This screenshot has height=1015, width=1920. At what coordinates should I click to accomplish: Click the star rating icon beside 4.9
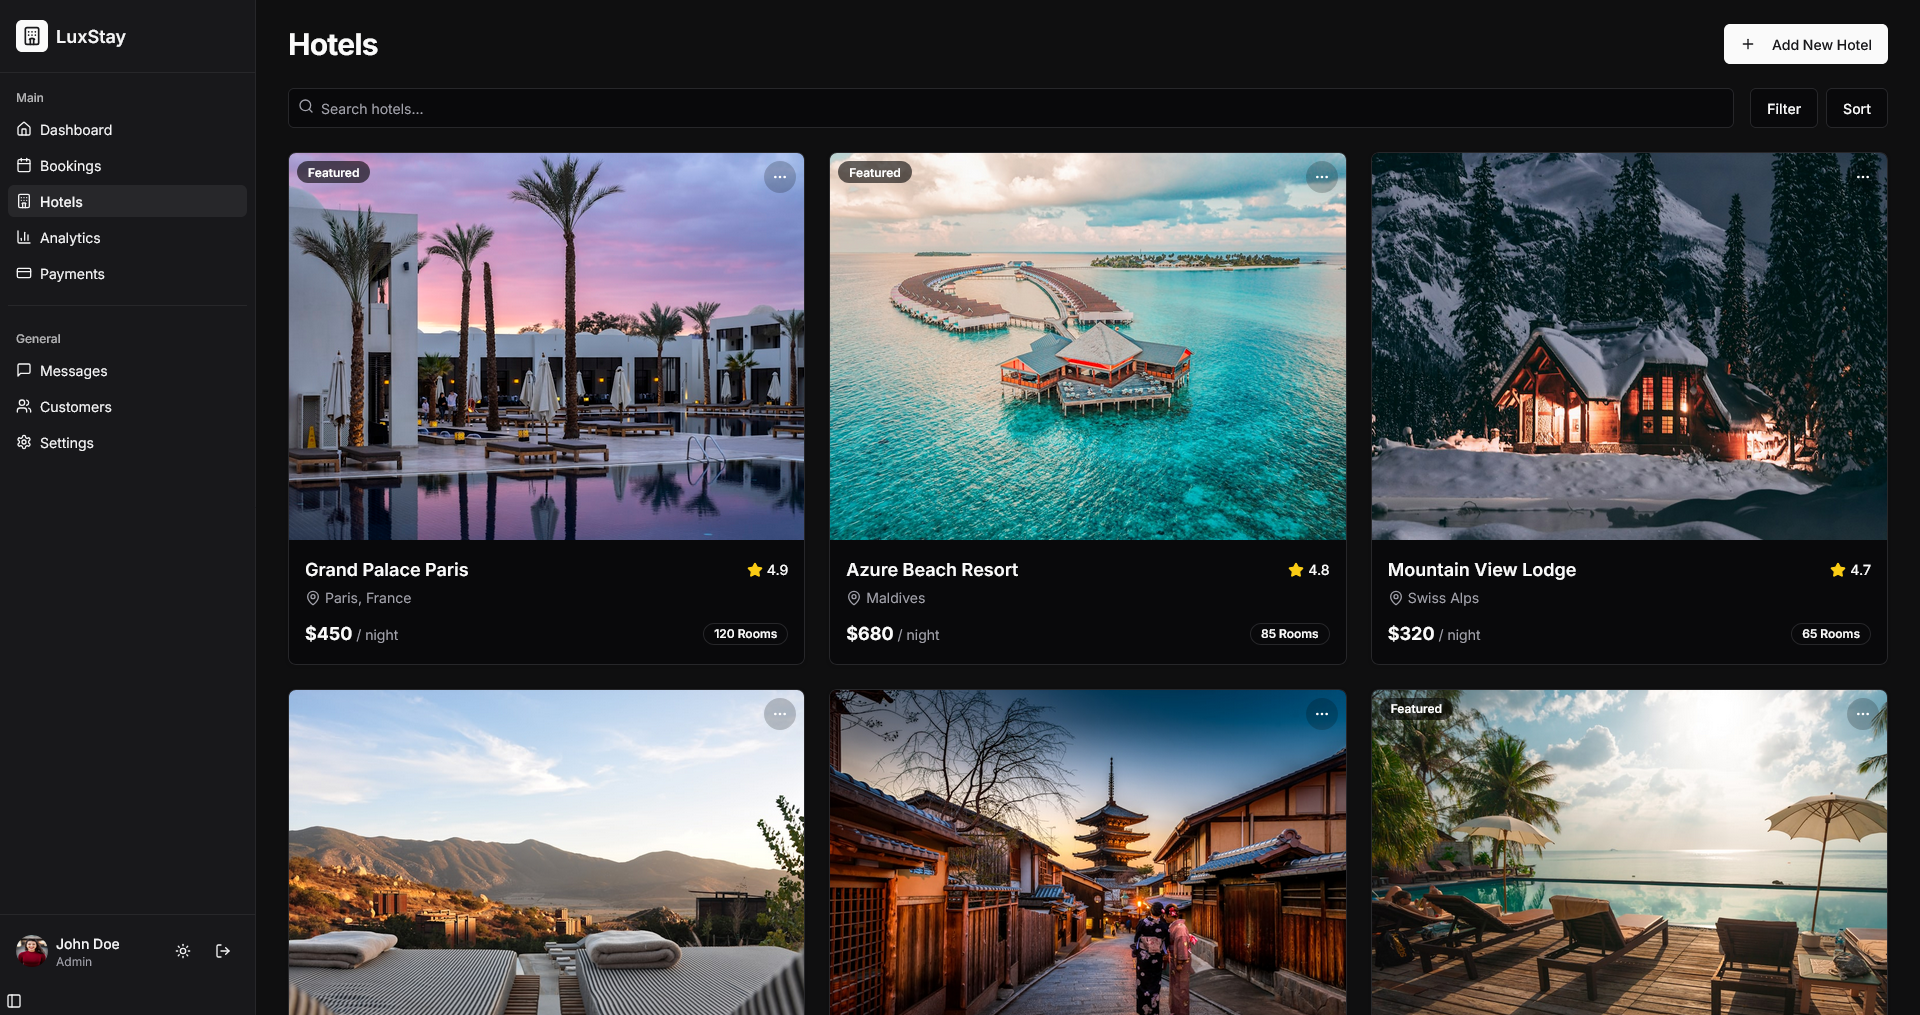755,570
